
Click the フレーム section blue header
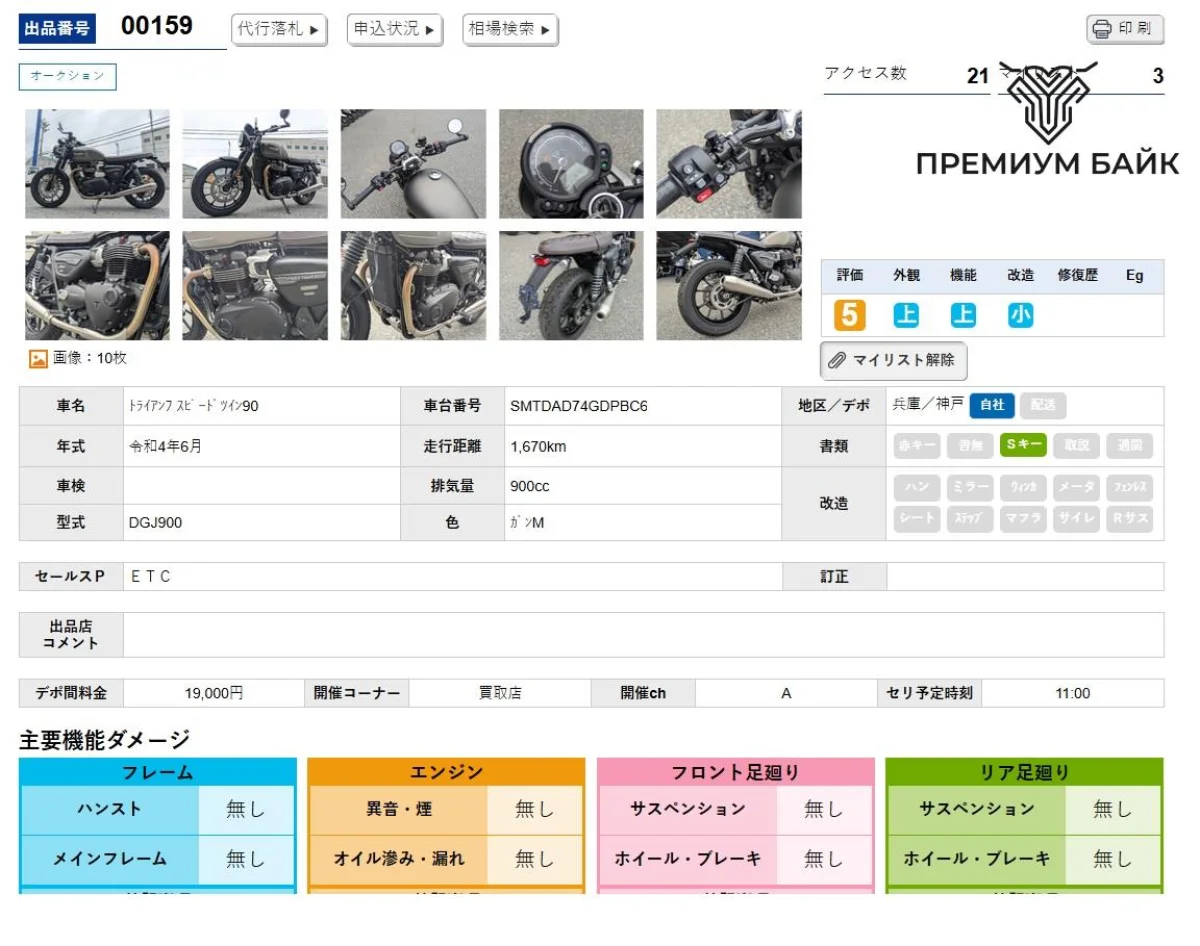click(x=157, y=772)
